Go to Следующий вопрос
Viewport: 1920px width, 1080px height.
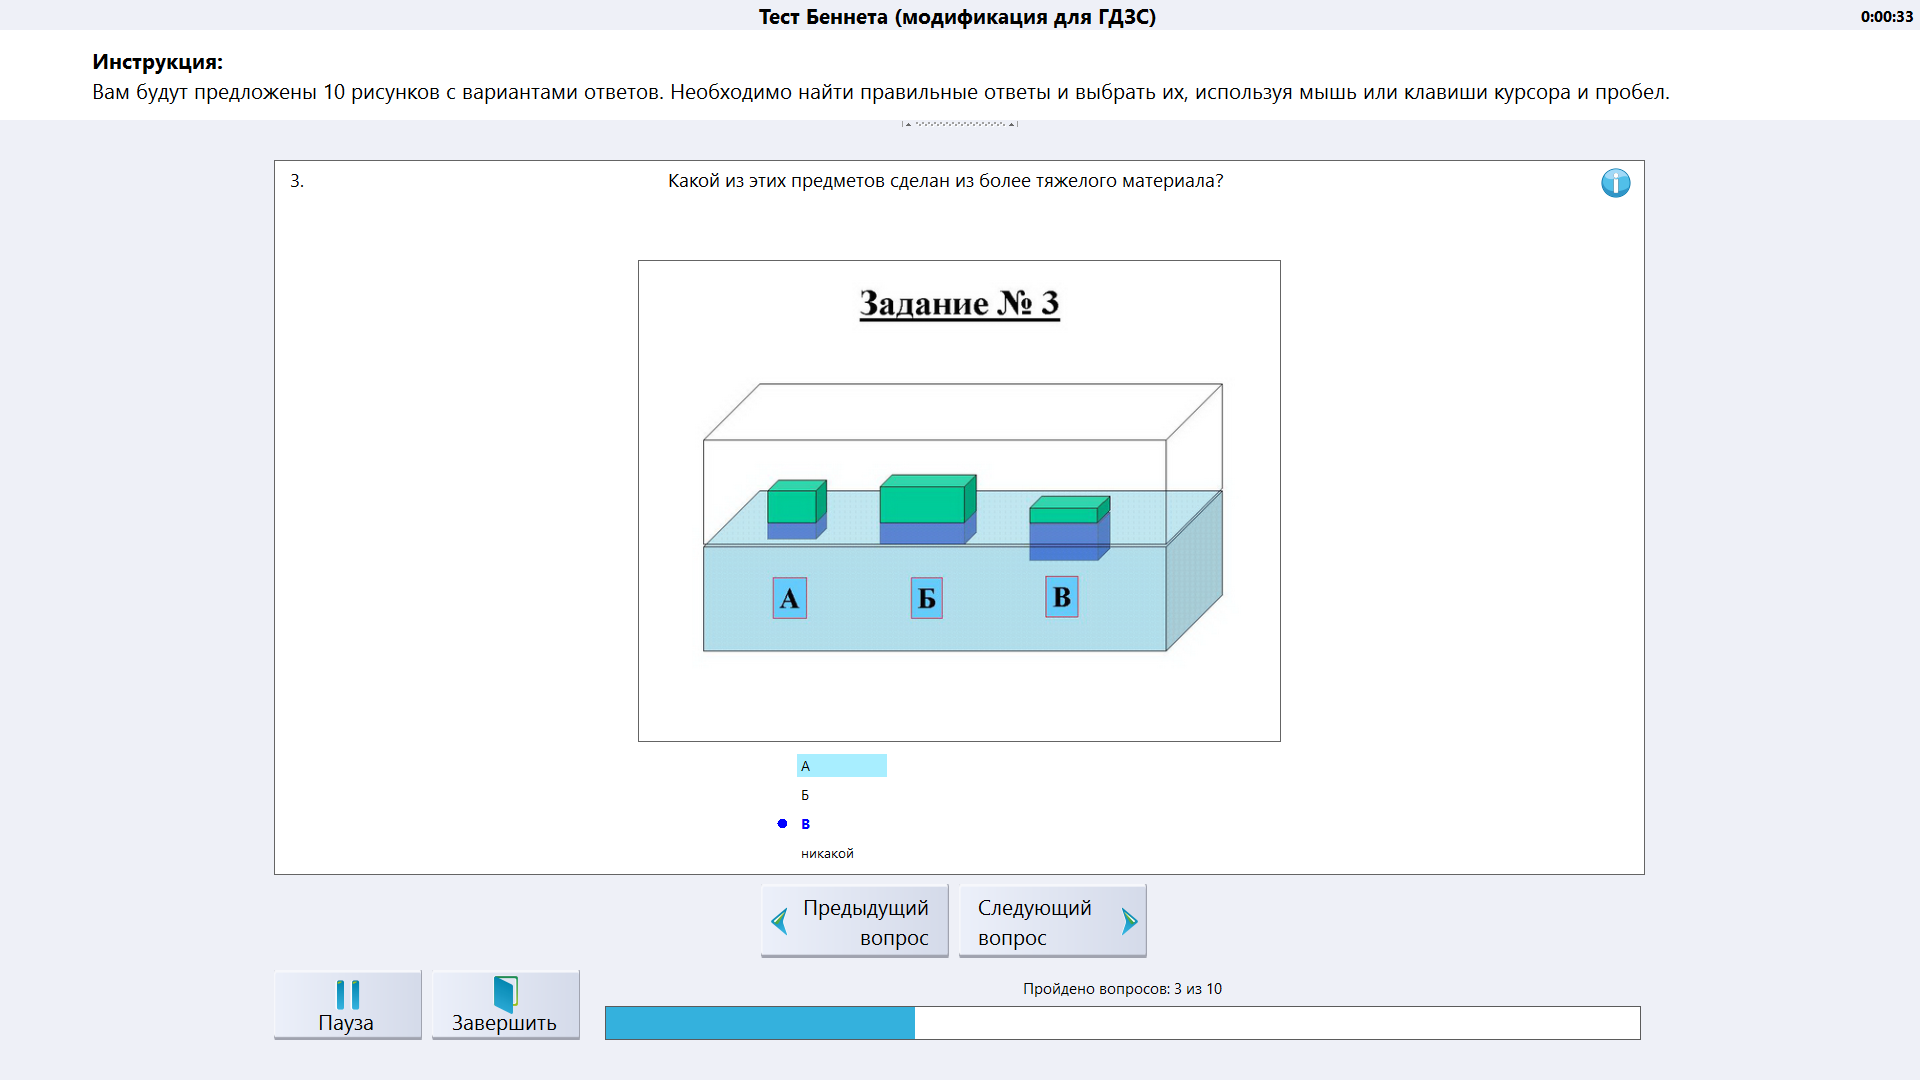click(1052, 921)
